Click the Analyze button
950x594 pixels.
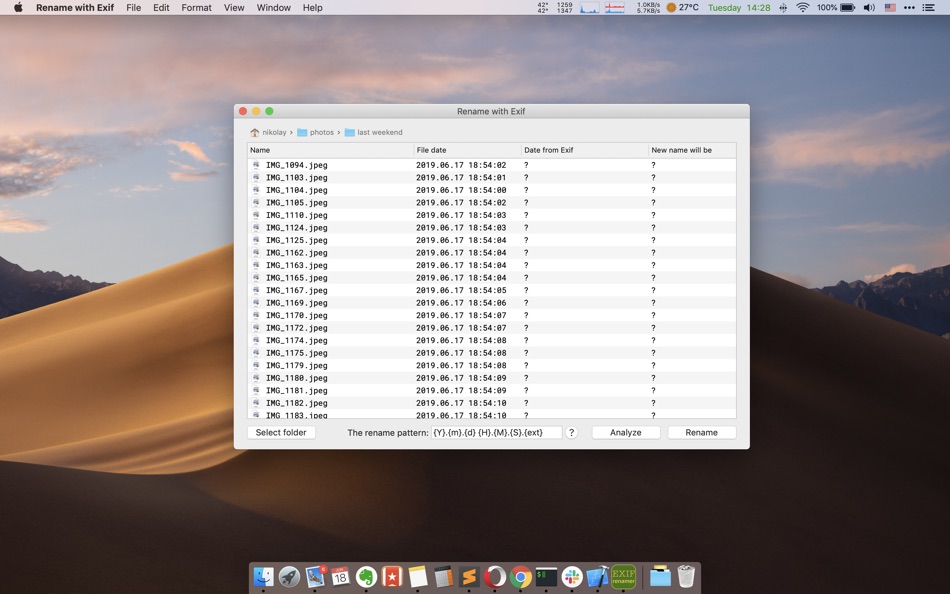625,432
